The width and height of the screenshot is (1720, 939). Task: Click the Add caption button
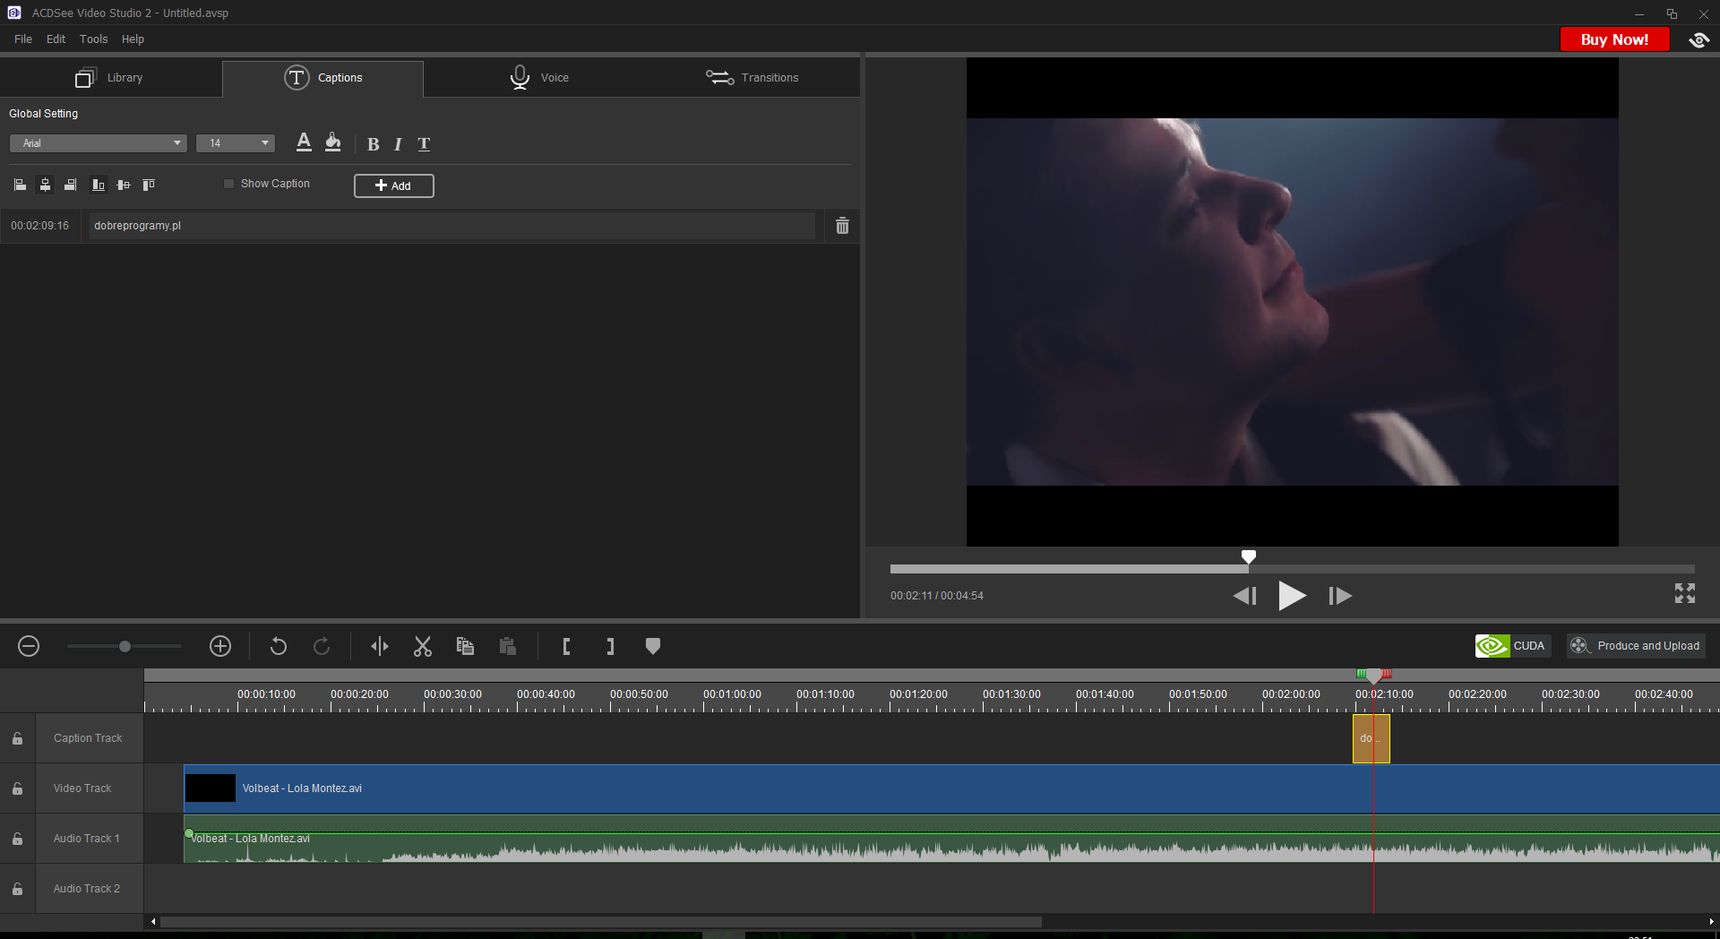[x=394, y=186]
